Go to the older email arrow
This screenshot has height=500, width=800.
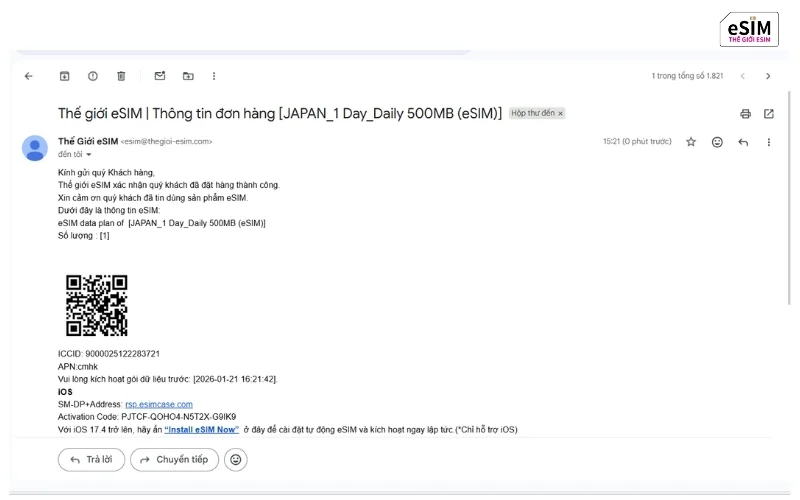[768, 76]
